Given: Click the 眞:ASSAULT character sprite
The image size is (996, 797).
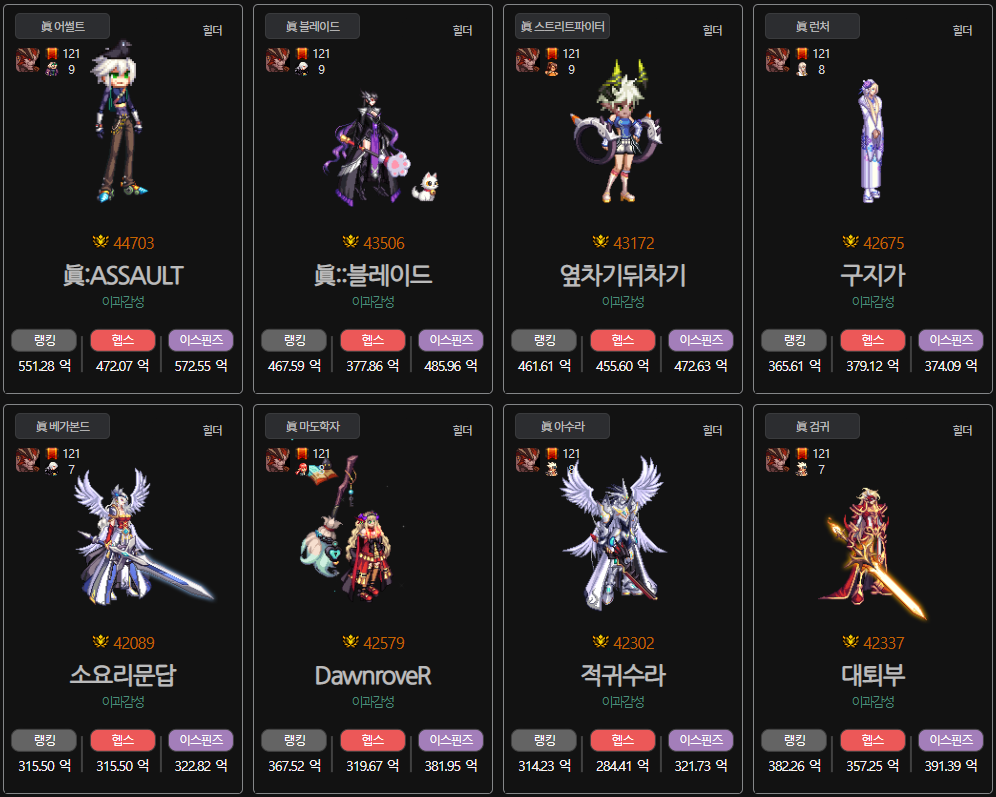Looking at the screenshot, I should click(x=119, y=122).
